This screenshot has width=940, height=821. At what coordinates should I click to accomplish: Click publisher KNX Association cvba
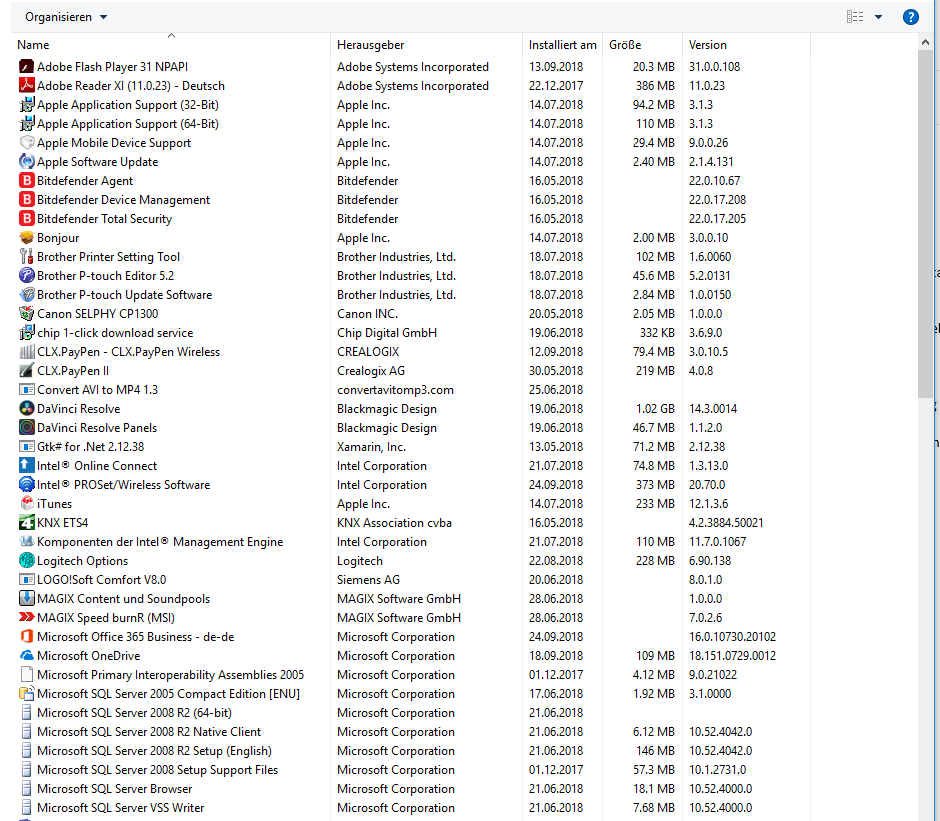pyautogui.click(x=394, y=522)
